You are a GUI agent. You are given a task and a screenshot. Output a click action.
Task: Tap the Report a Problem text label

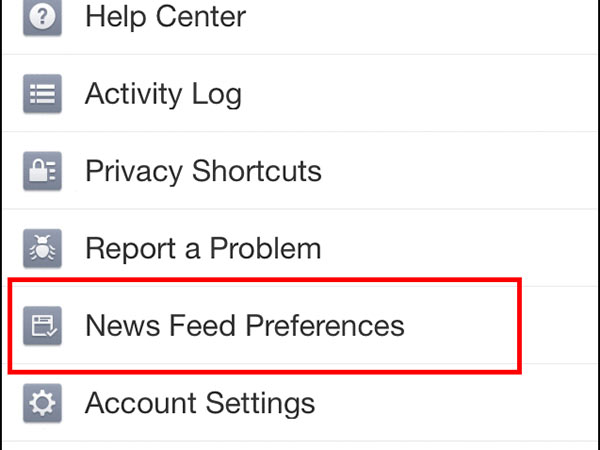tap(203, 249)
